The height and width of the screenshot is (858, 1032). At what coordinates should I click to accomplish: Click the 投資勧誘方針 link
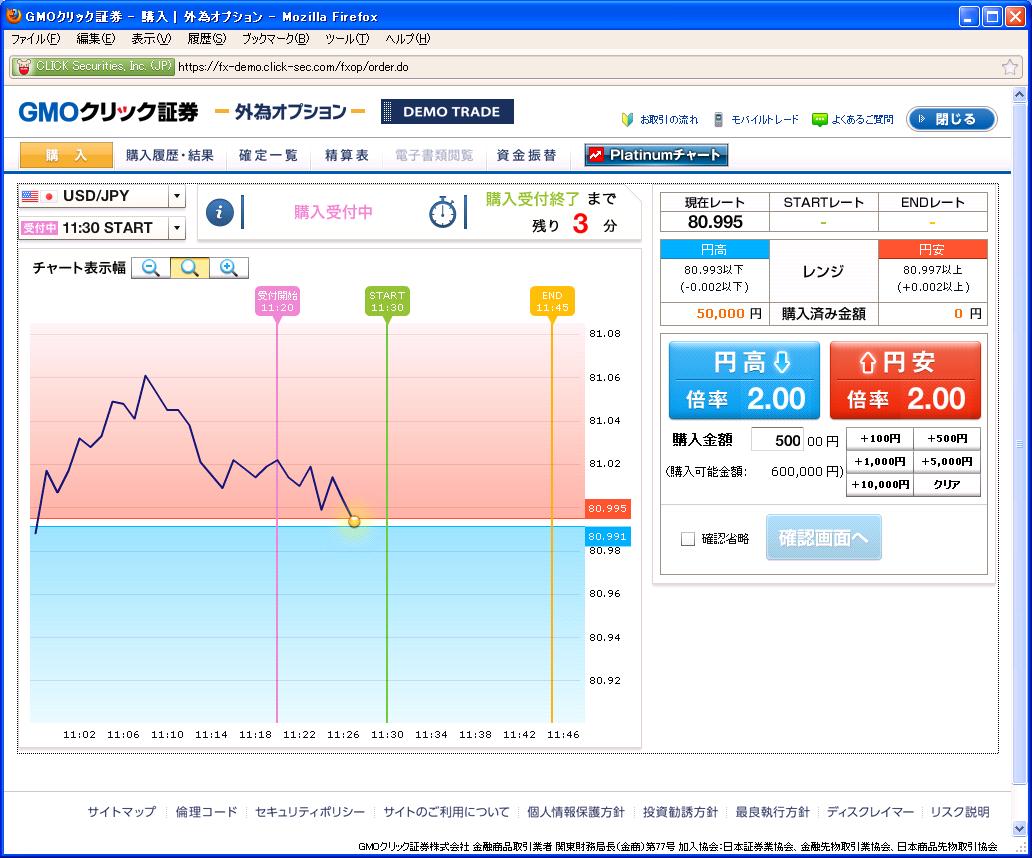pyautogui.click(x=680, y=812)
